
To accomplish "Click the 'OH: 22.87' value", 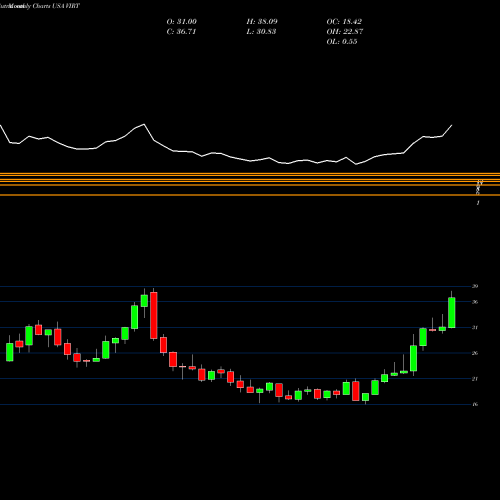I will [345, 32].
